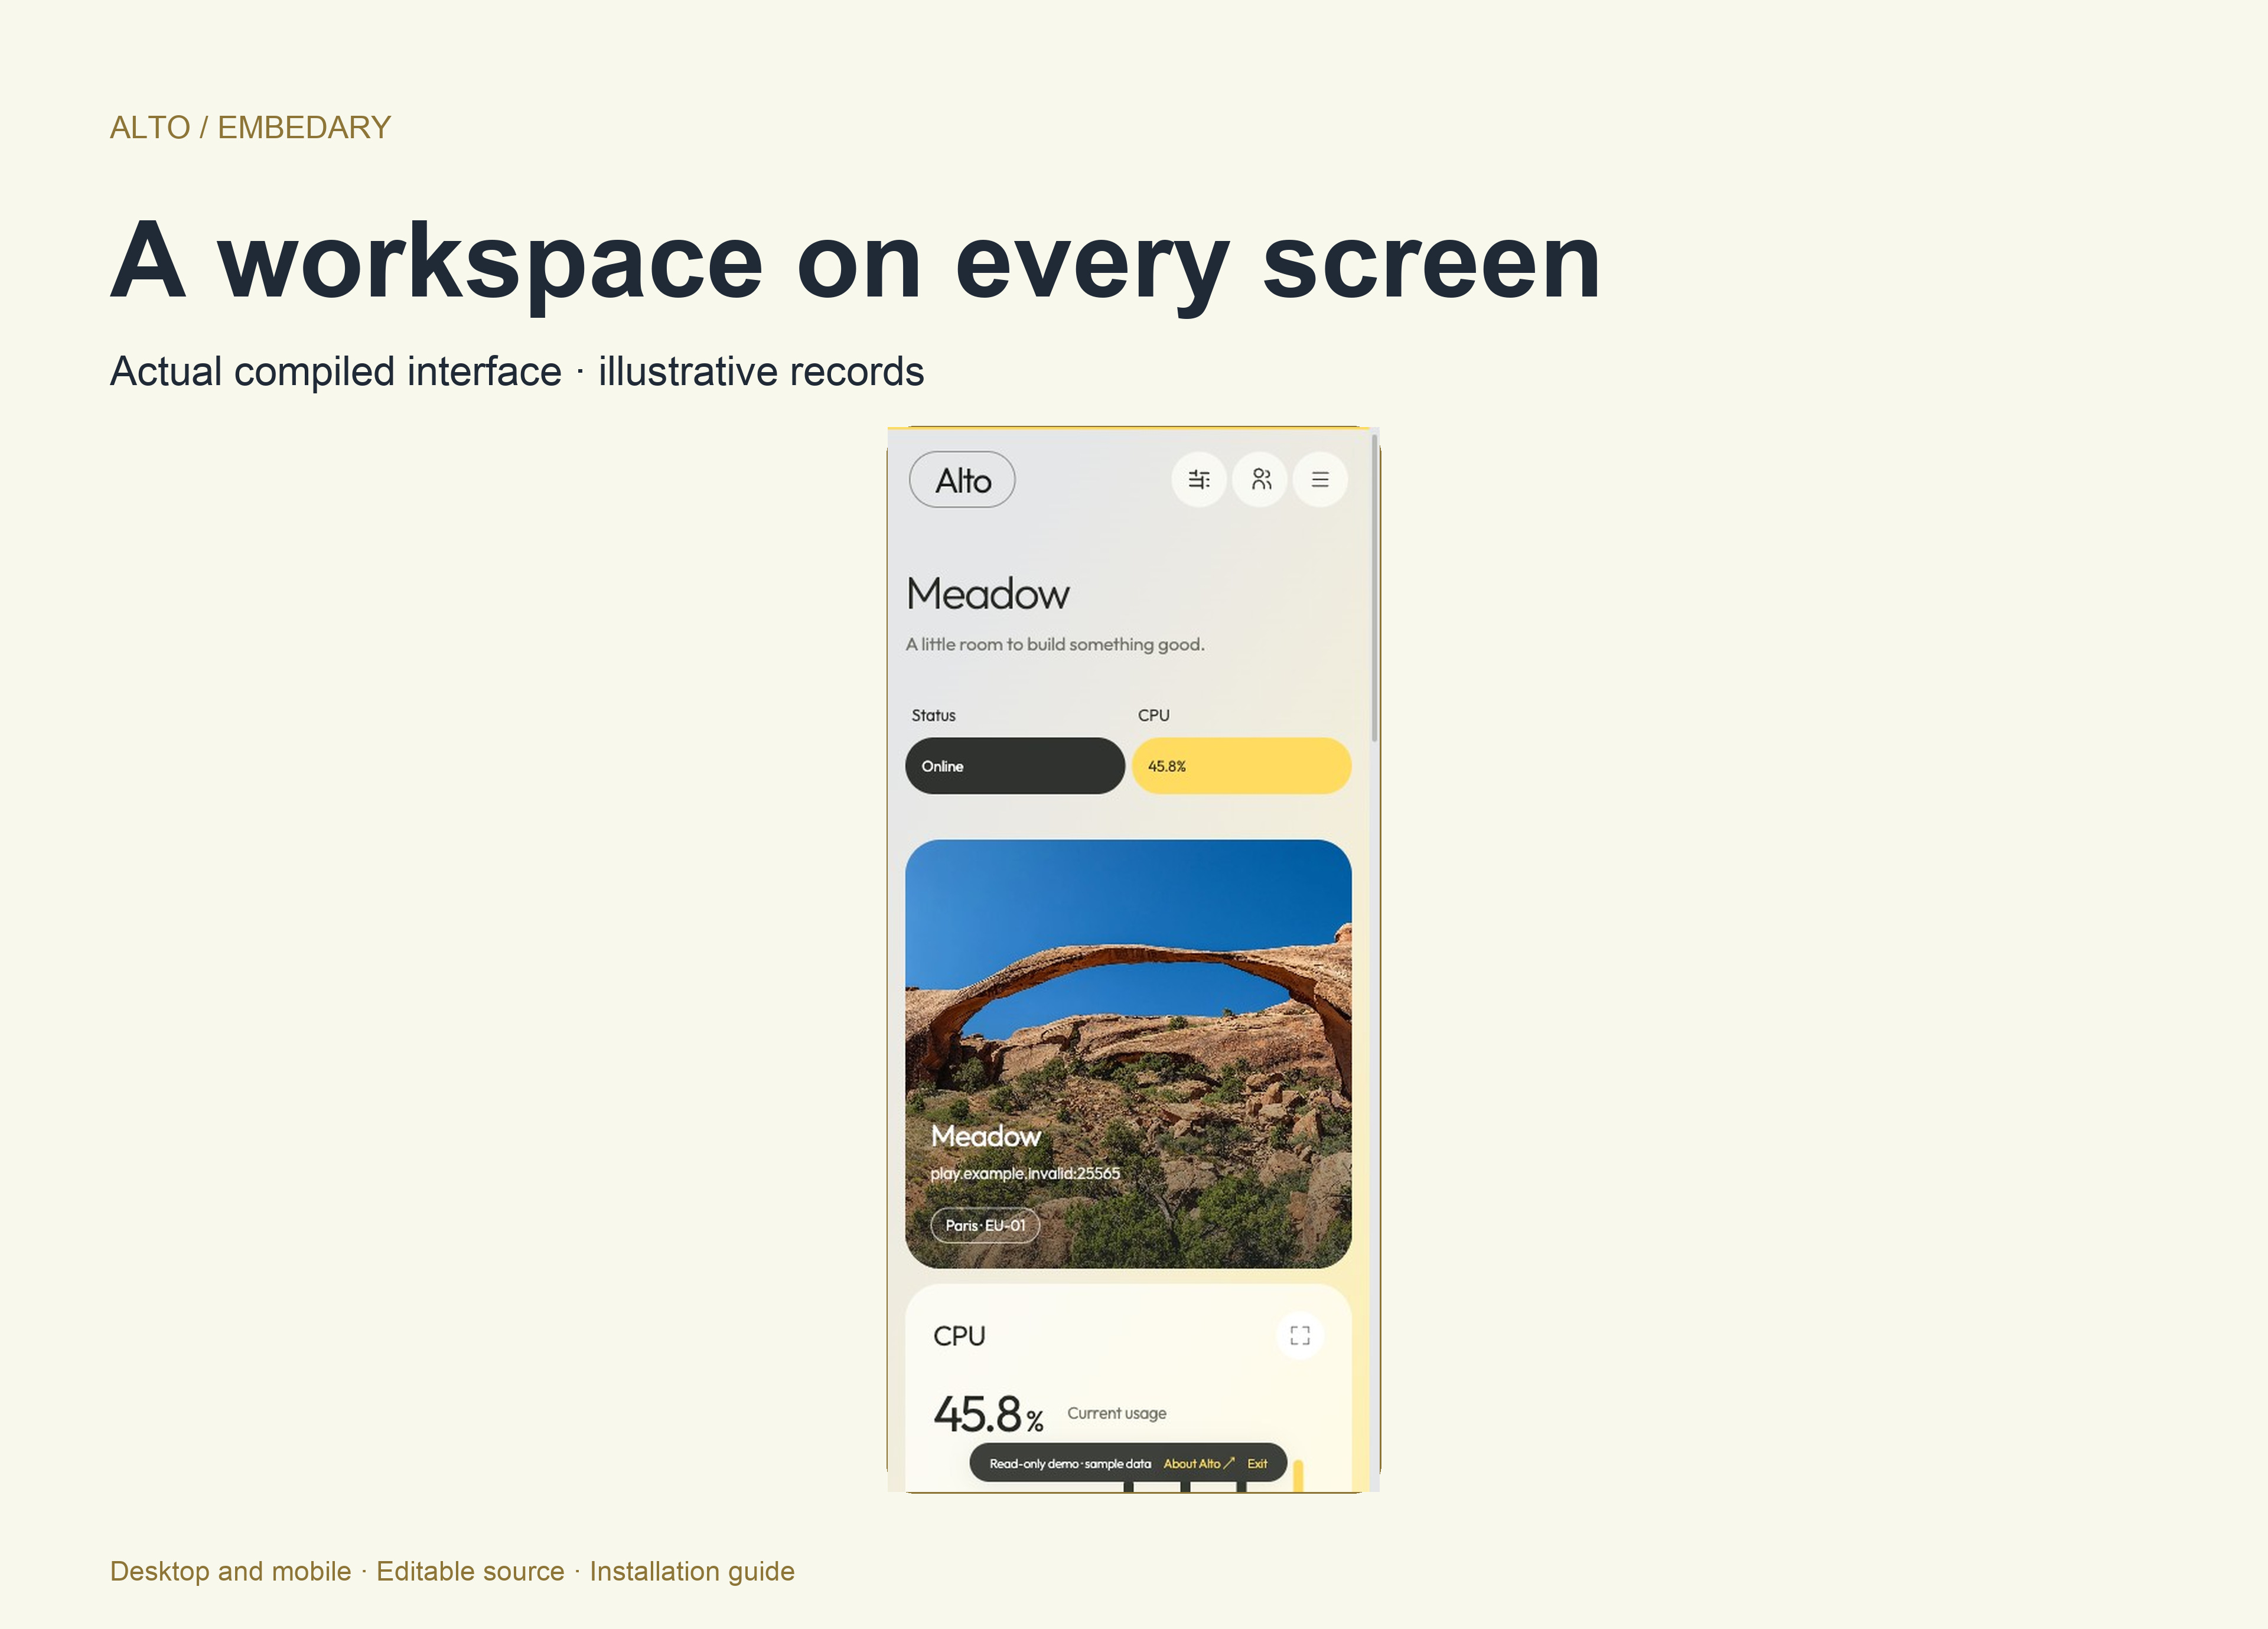Open the hamburger menu icon
This screenshot has height=1629, width=2268.
pyautogui.click(x=1320, y=480)
